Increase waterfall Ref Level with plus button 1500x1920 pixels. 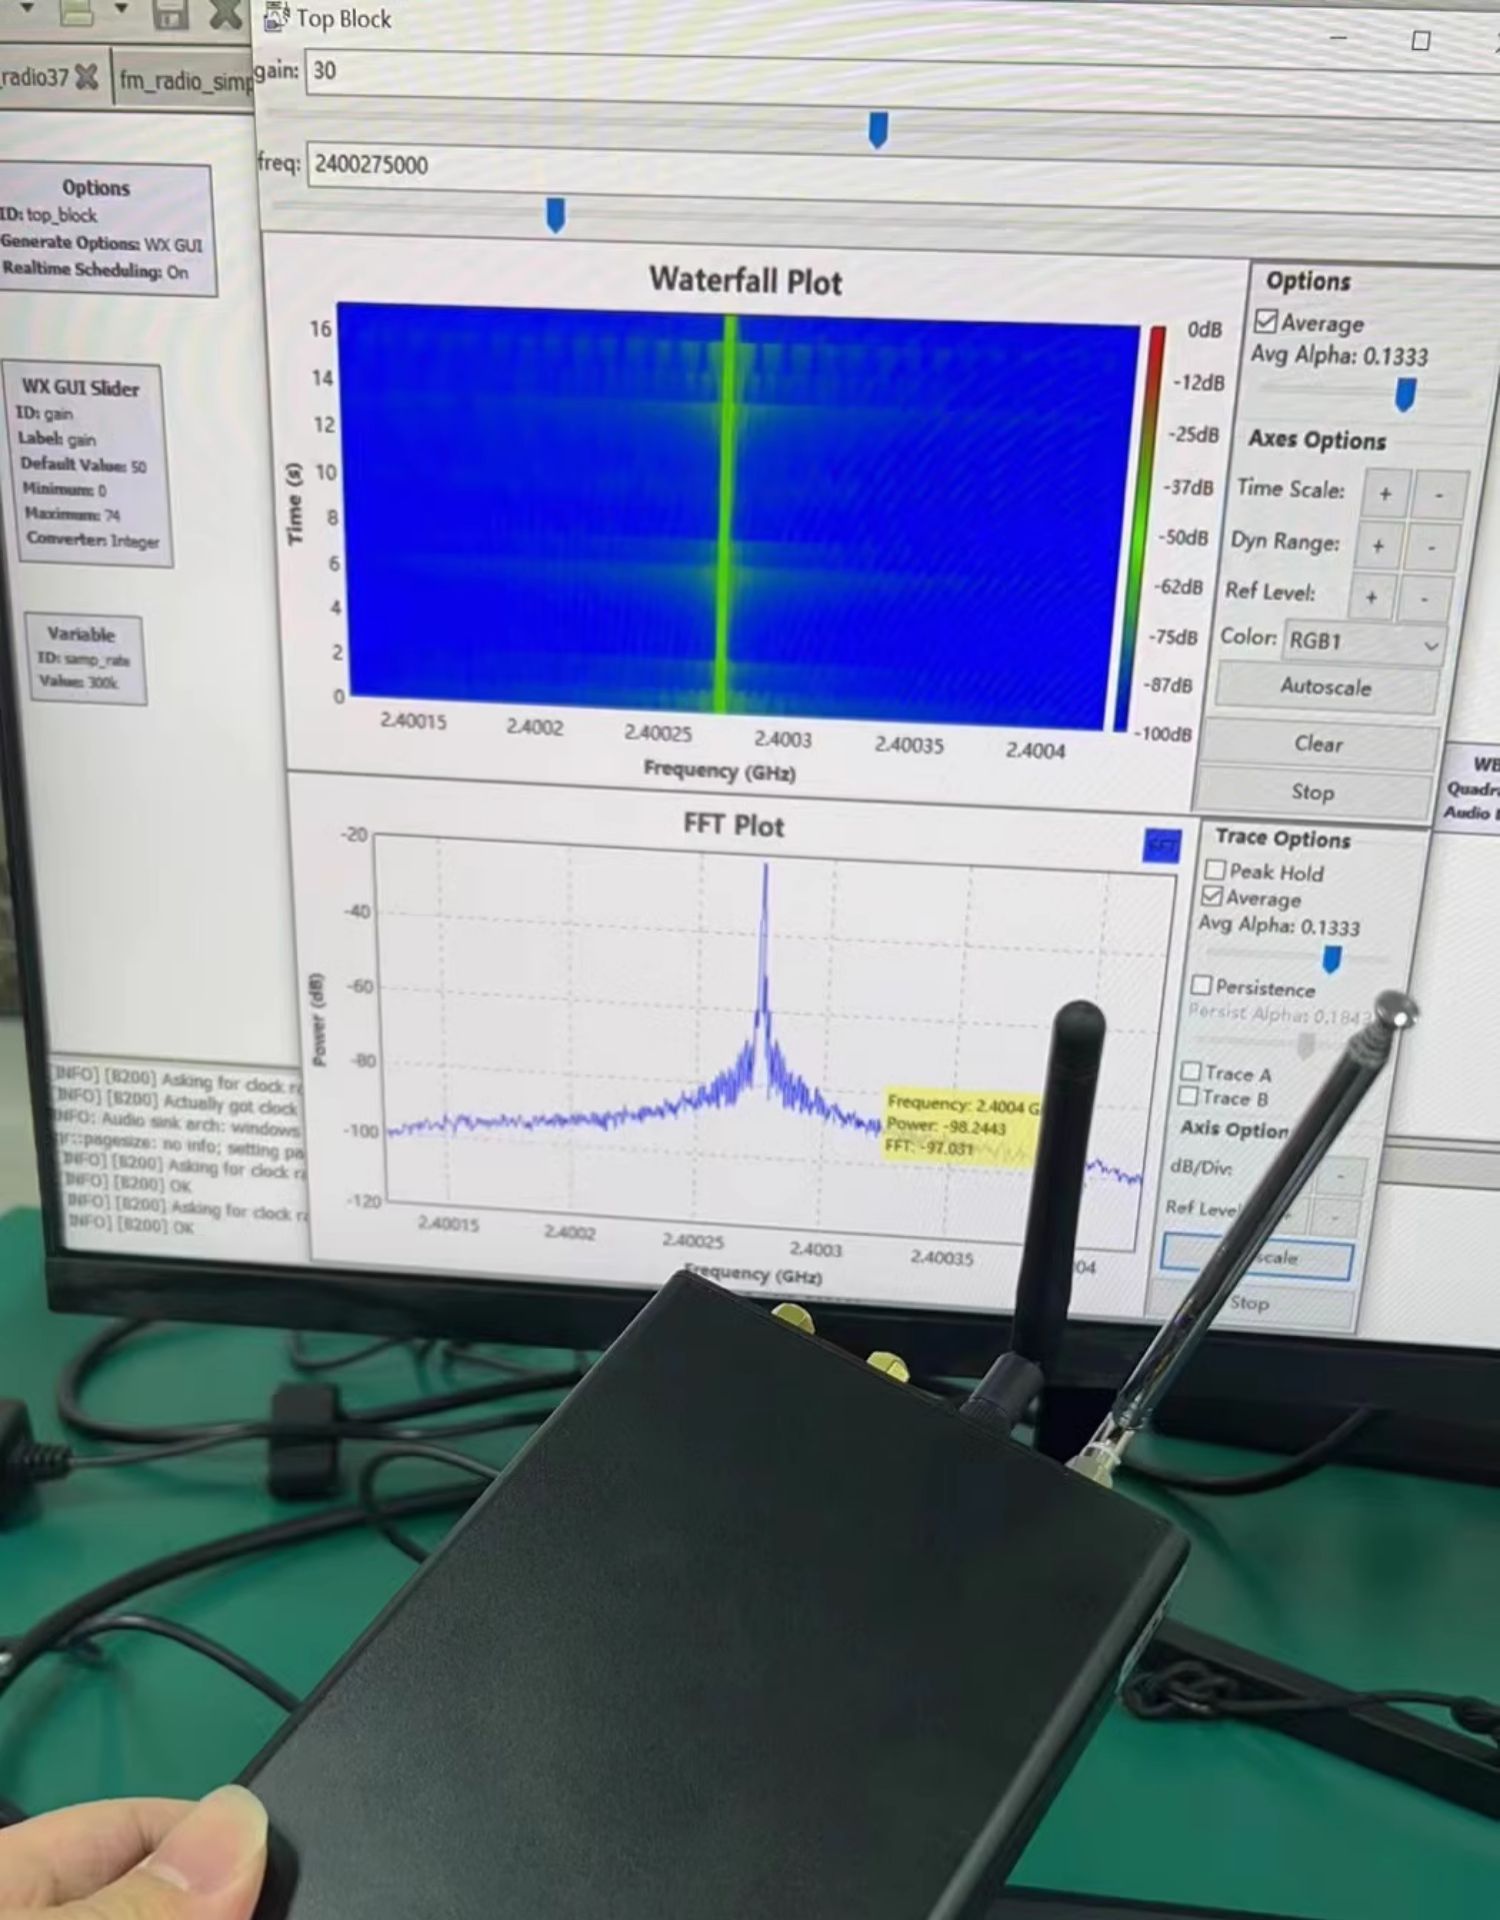tap(1371, 597)
